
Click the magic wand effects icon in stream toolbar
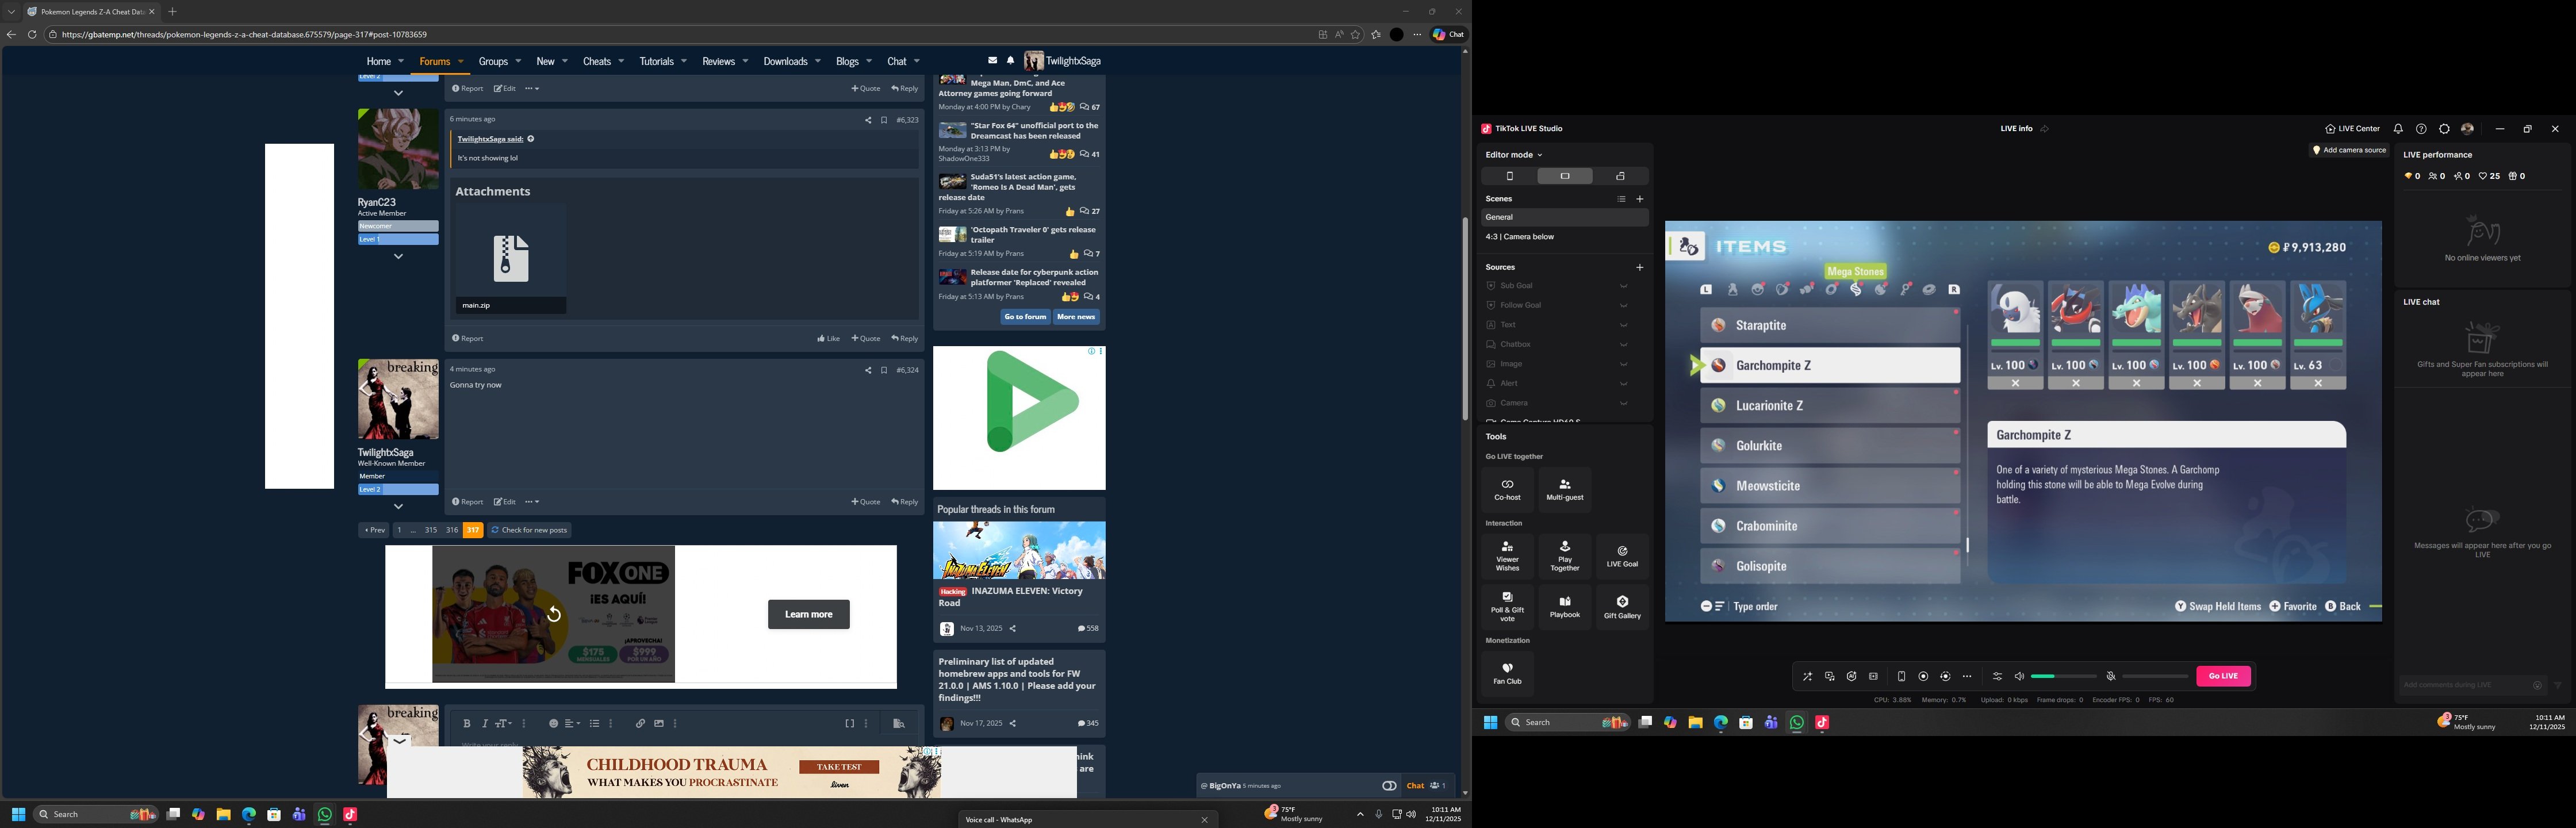tap(1807, 677)
